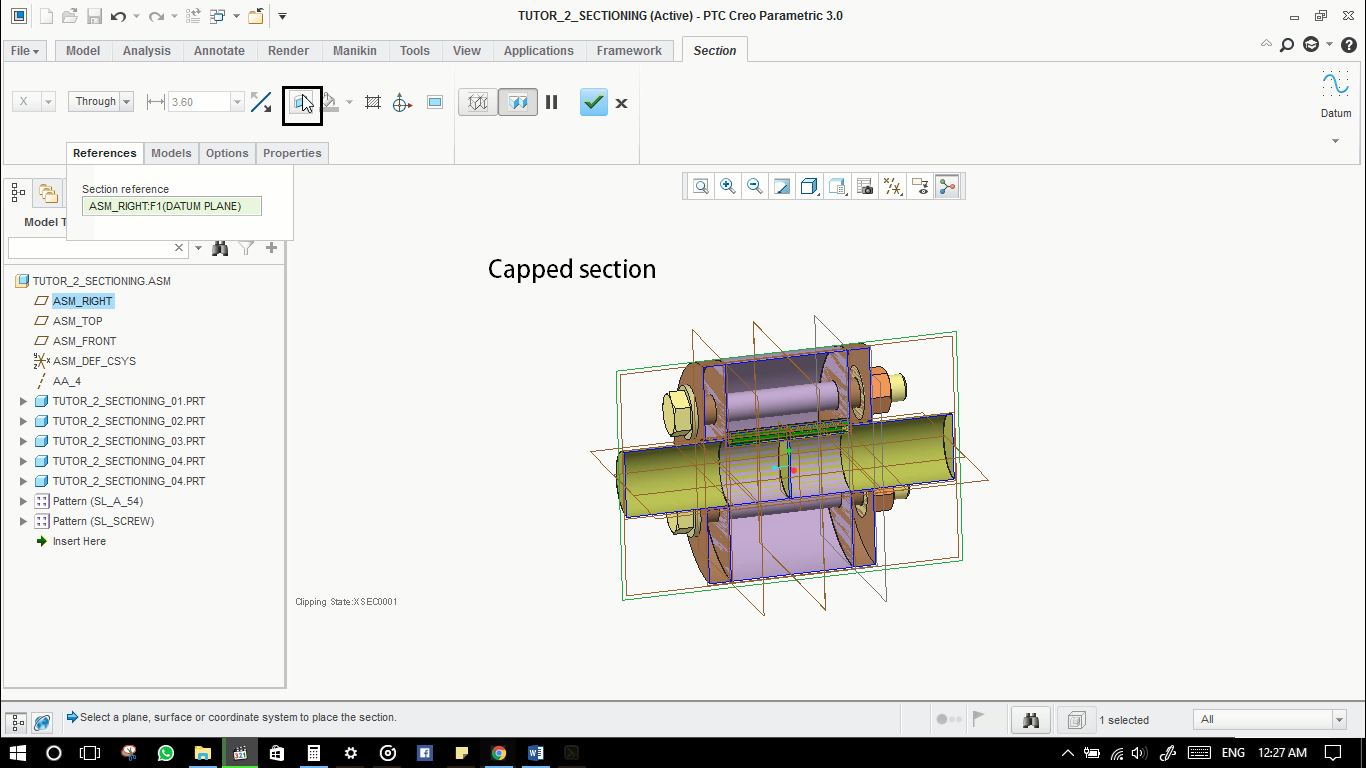1366x768 pixels.
Task: Click the Section reference collector field
Action: (171, 206)
